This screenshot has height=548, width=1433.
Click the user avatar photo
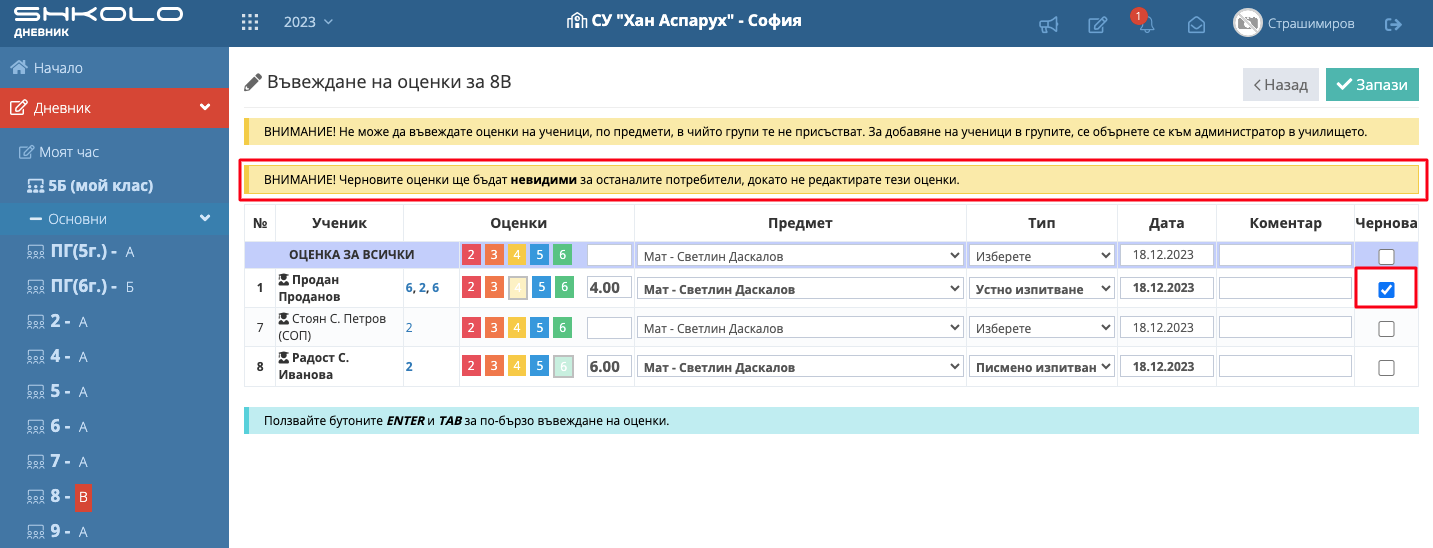(1247, 23)
